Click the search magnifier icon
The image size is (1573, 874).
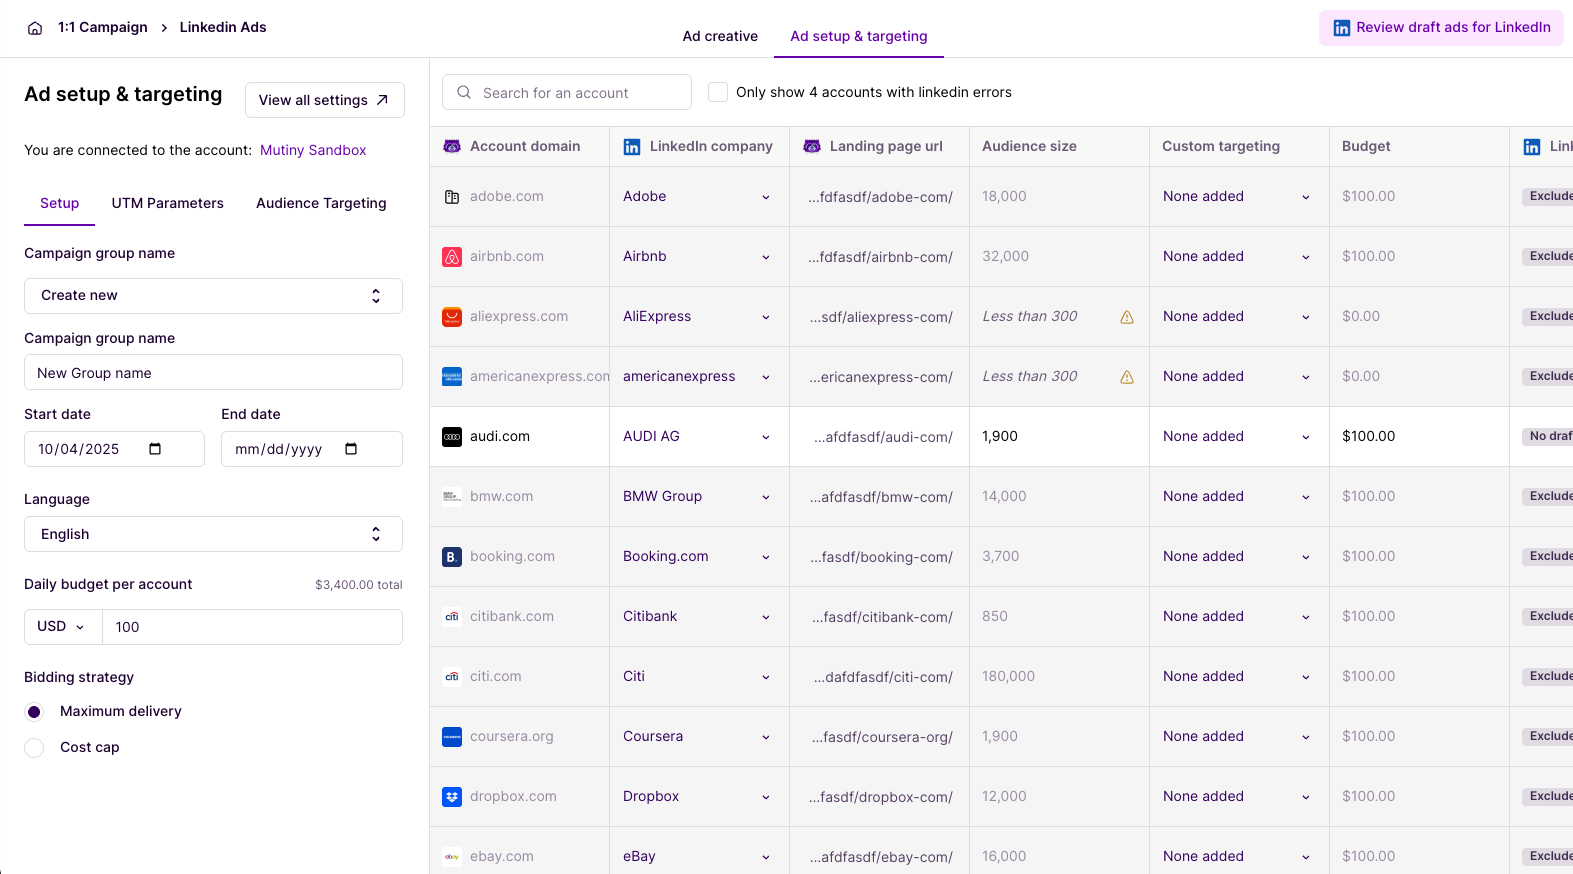click(x=464, y=92)
